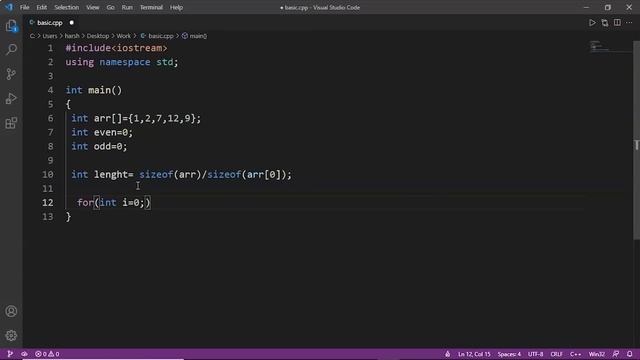The image size is (640, 360).
Task: Click on 'namespace' keyword on line 2
Action: 125,62
